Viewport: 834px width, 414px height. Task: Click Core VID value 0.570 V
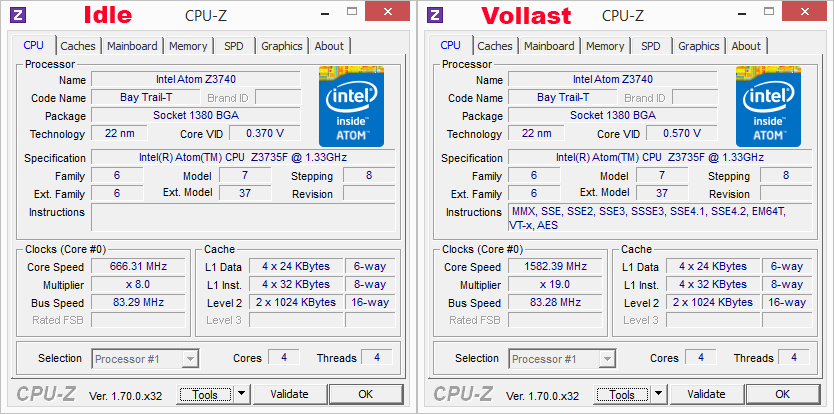point(682,133)
